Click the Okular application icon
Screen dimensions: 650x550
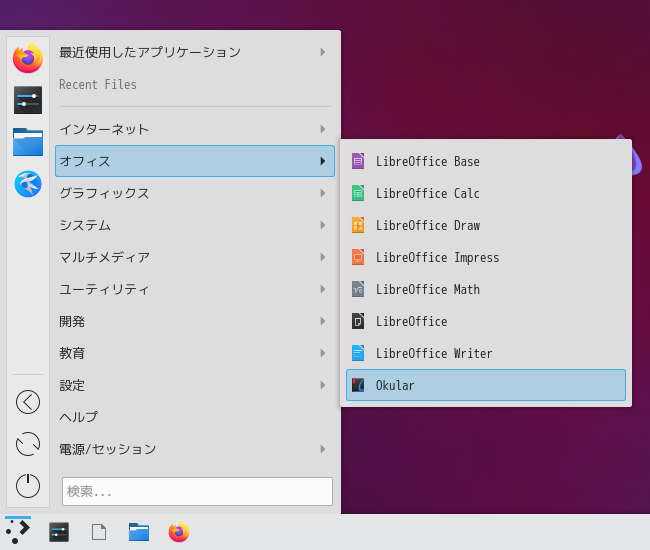358,385
